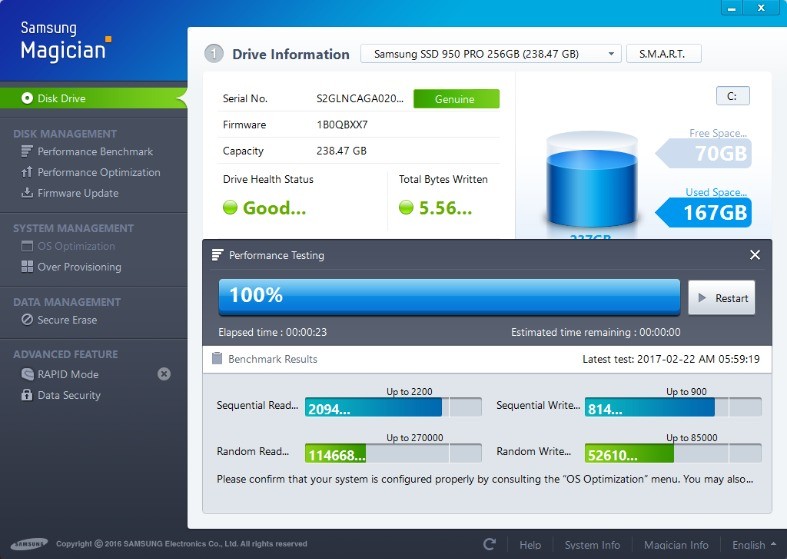Click the 167GB used space label
Viewport: 787px width, 559px height.
pyautogui.click(x=704, y=212)
